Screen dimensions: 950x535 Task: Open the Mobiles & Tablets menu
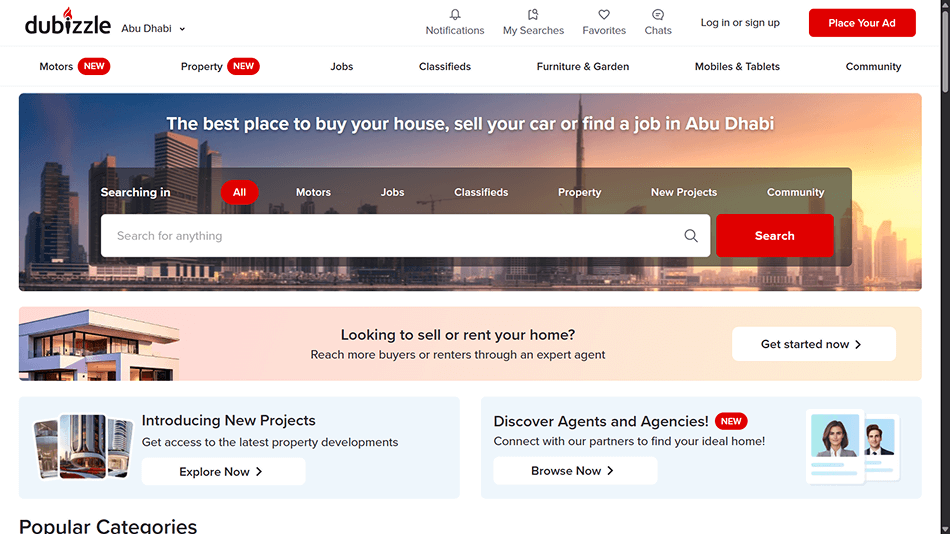click(x=737, y=67)
